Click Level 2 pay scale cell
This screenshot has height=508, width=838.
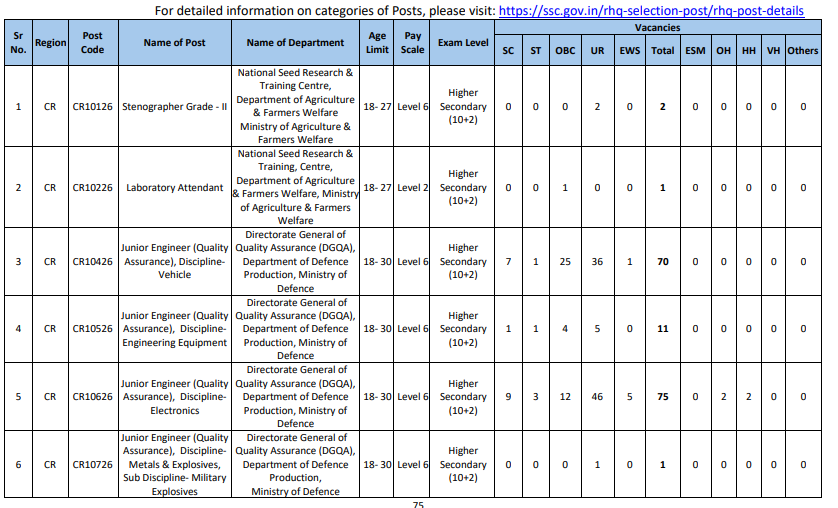tap(412, 187)
